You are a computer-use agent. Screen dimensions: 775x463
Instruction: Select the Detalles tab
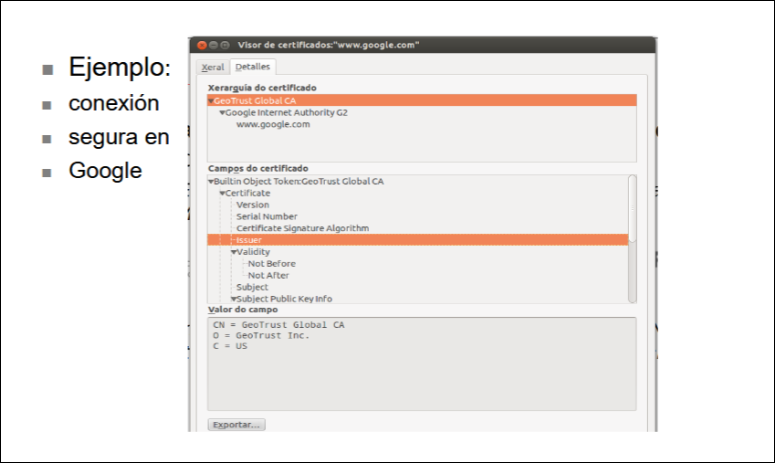coord(252,67)
